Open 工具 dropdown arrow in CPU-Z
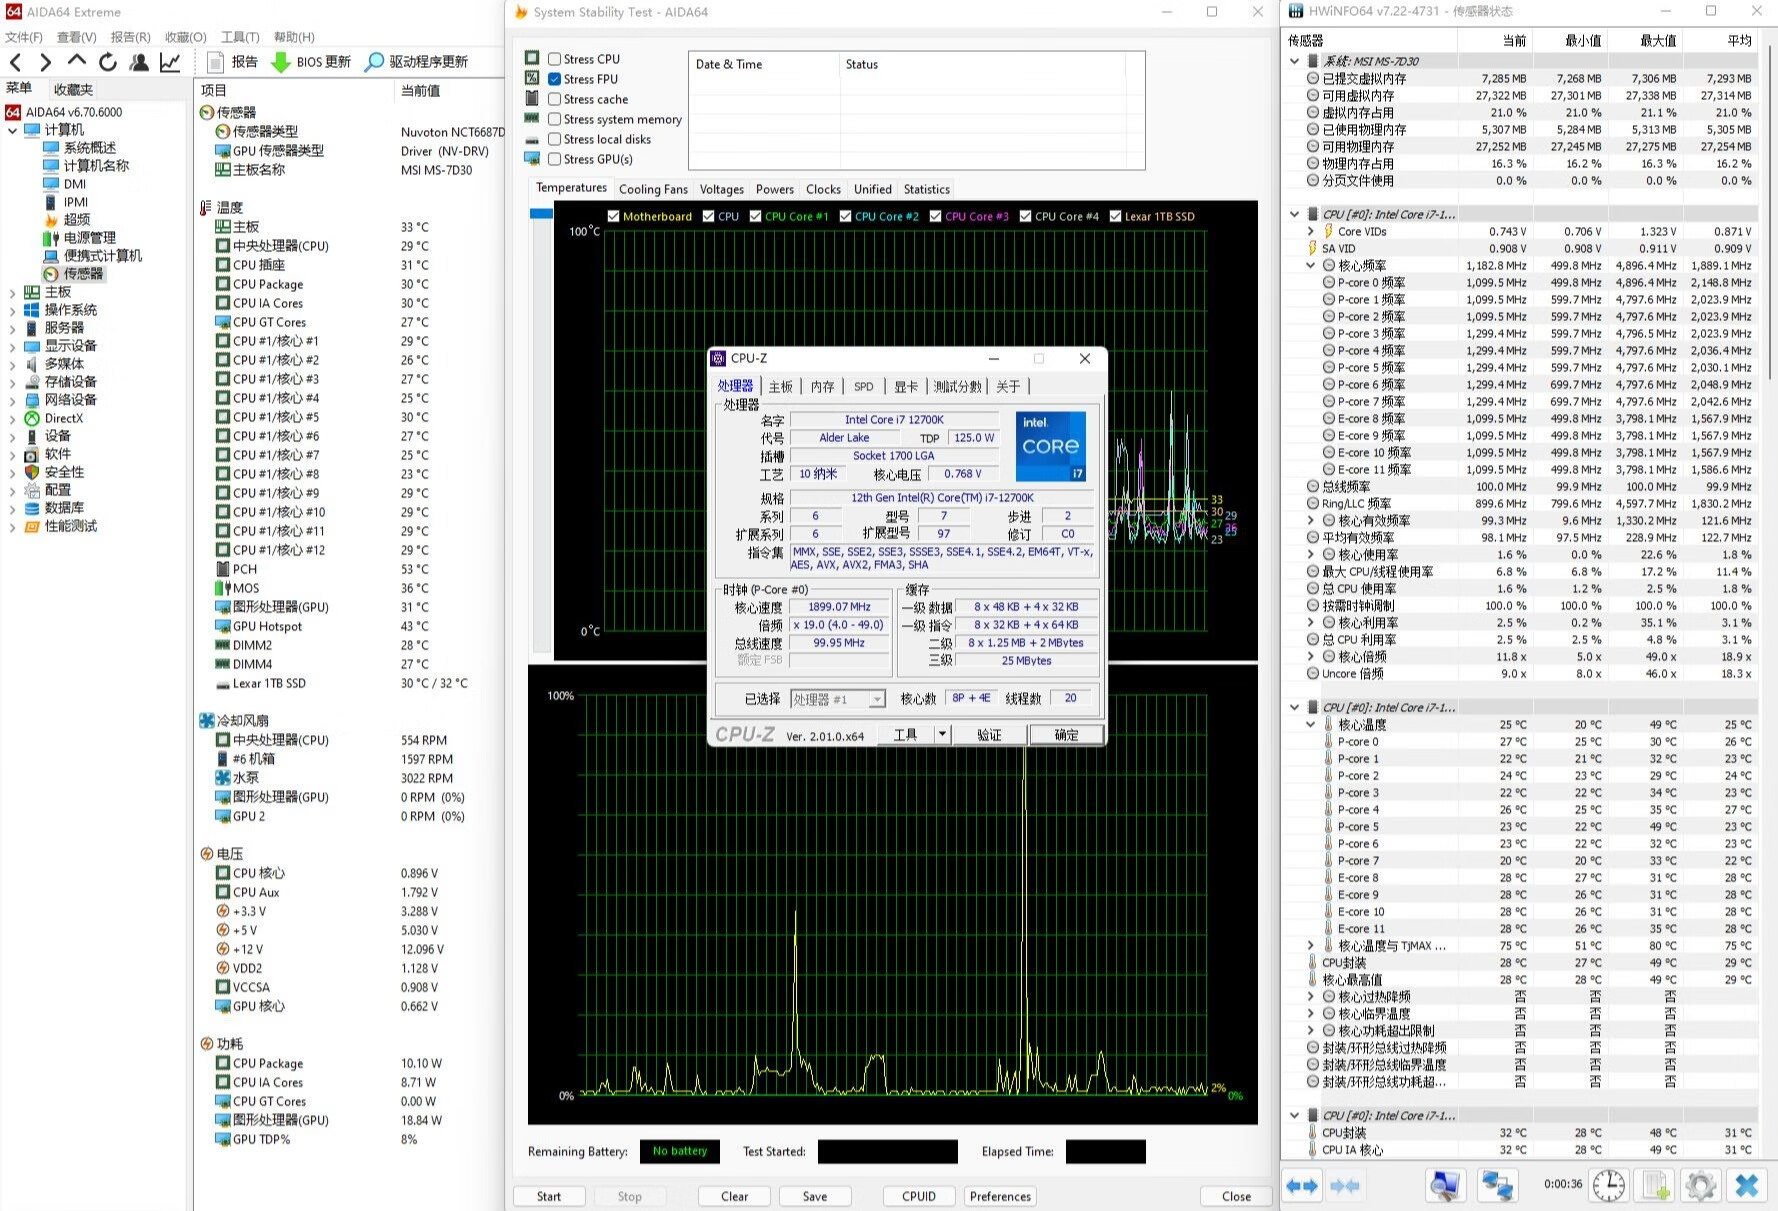The image size is (1778, 1211). pos(941,734)
